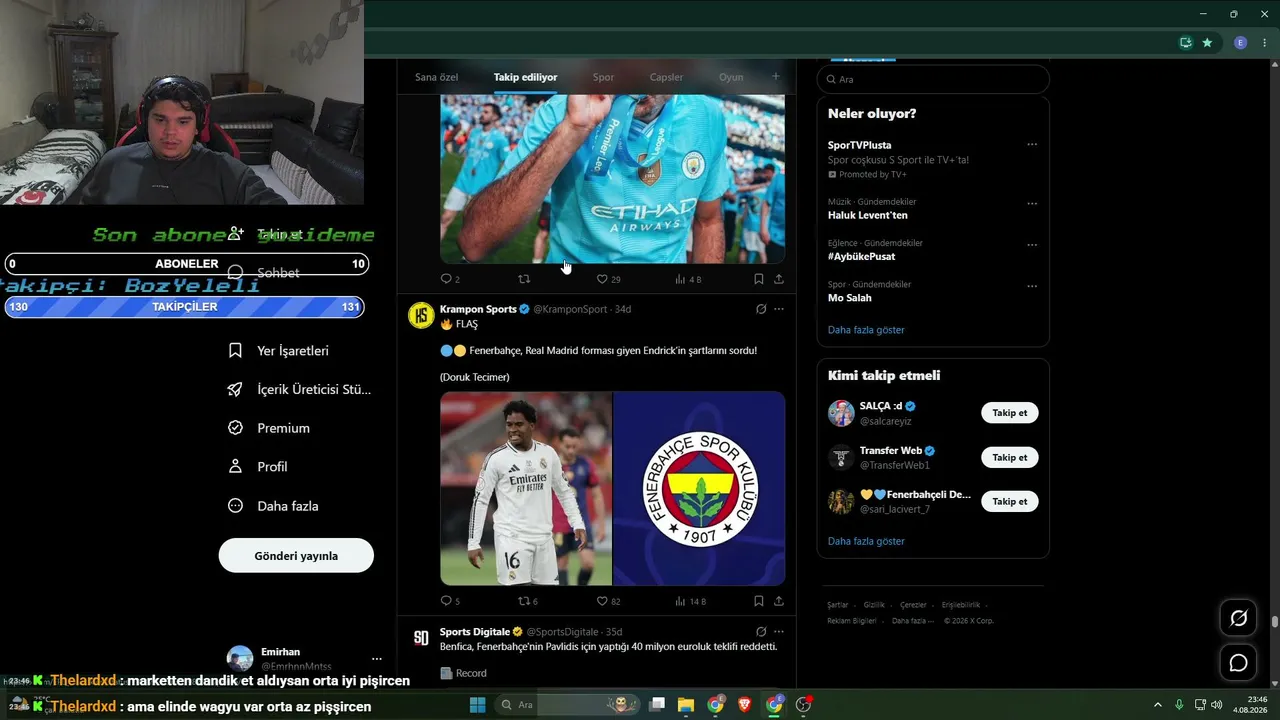1280x720 pixels.
Task: Open the taskbar volume control
Action: (1216, 705)
